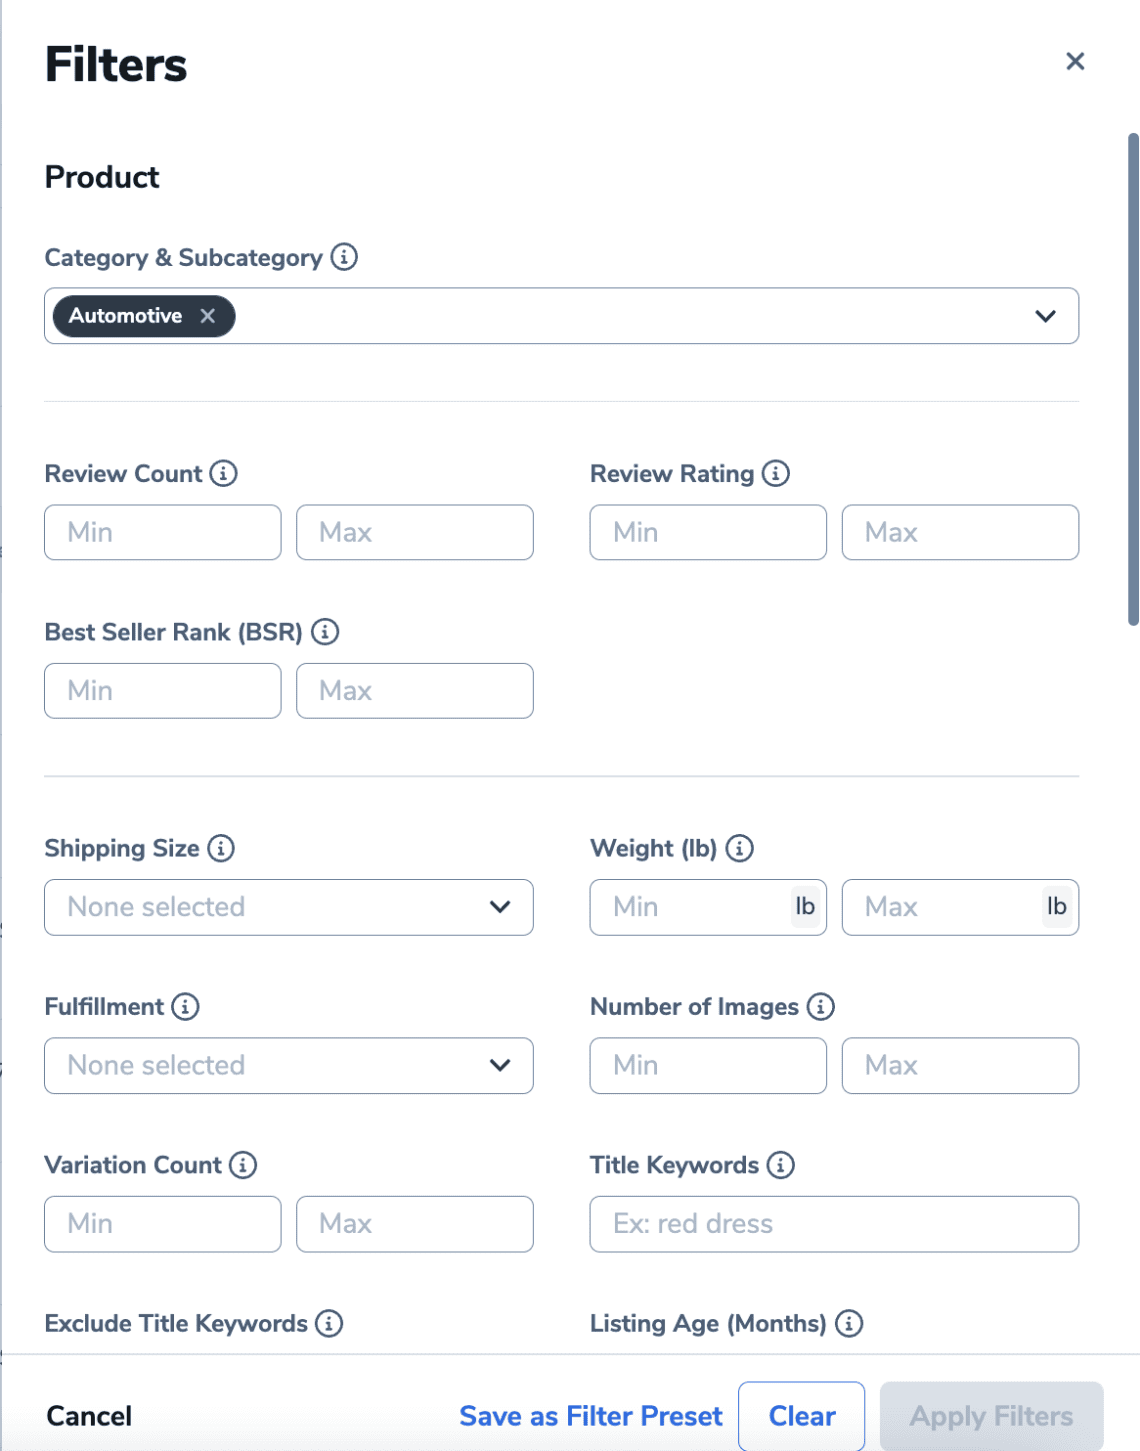Viewport: 1140px width, 1451px height.
Task: Click the Apply Filters button
Action: 990,1416
